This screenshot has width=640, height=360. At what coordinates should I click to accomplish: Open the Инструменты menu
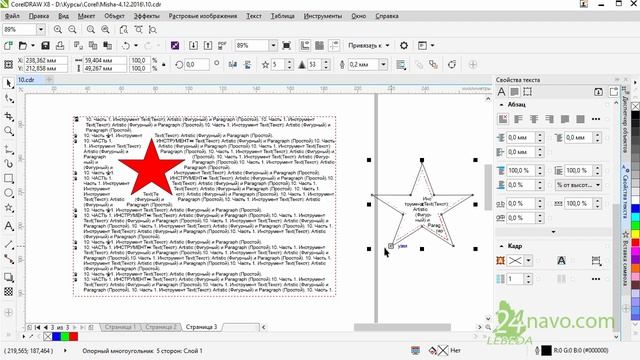pos(323,16)
